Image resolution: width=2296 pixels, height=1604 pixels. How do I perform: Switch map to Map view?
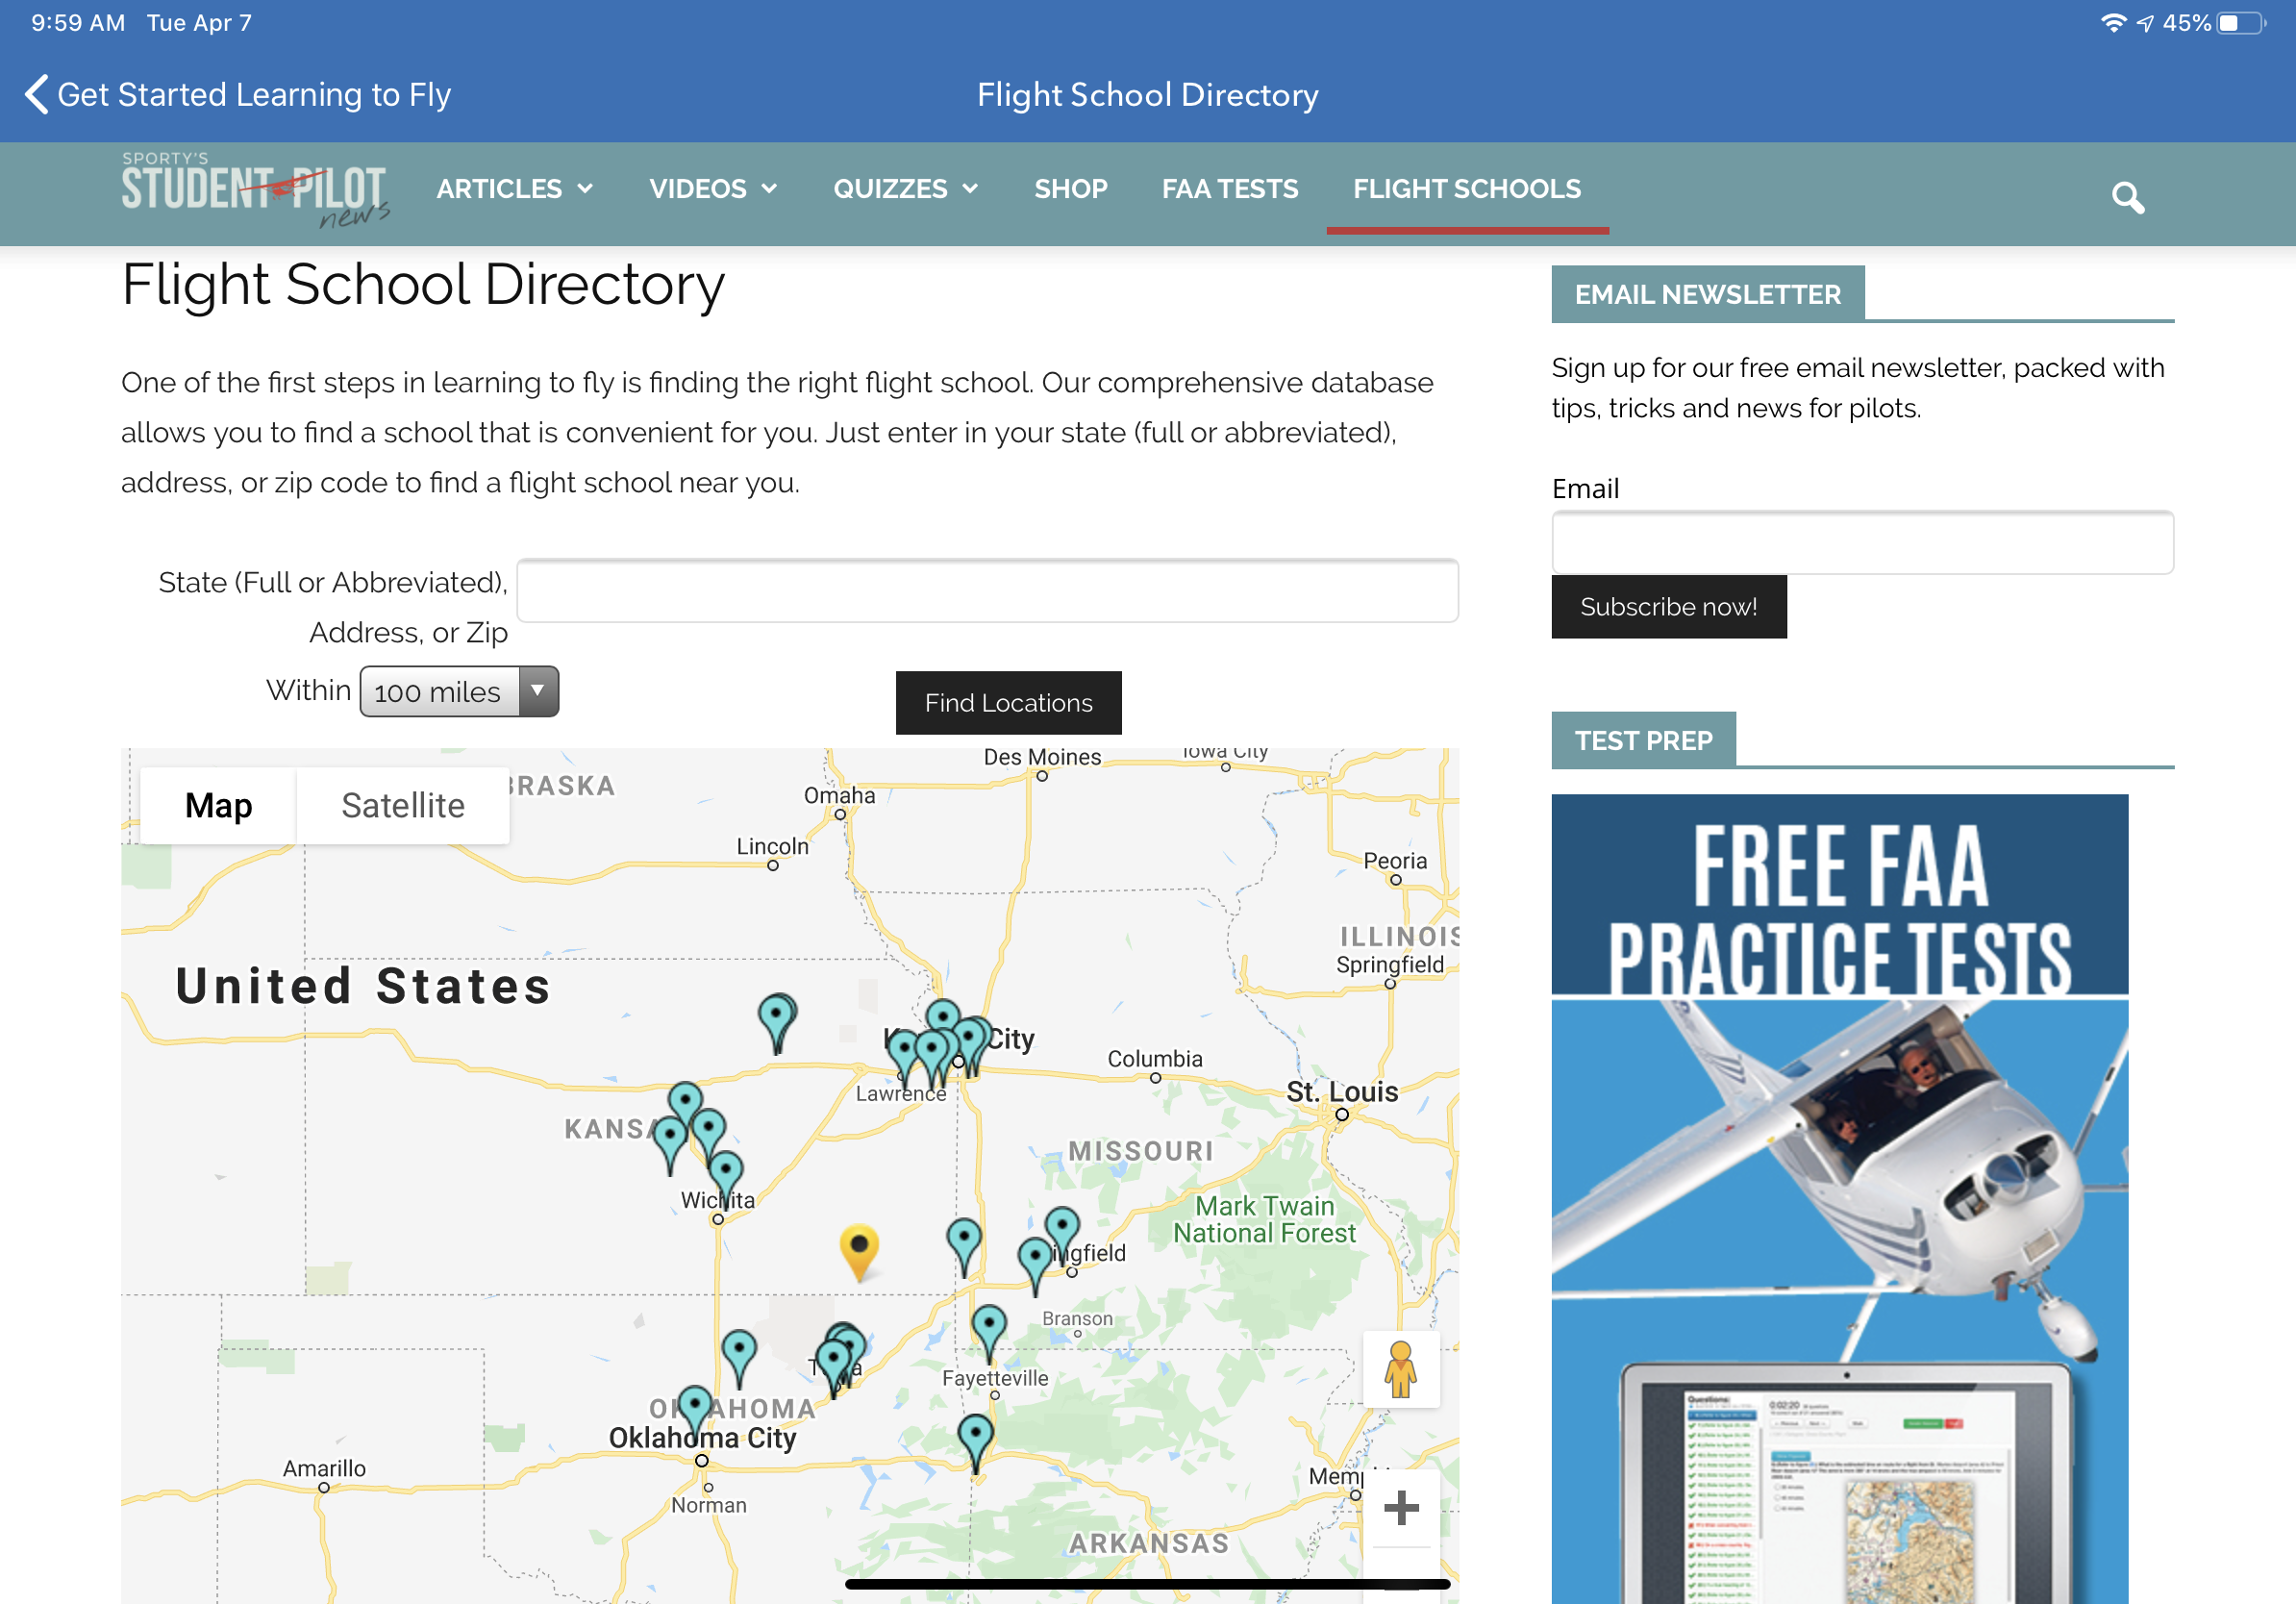point(218,806)
